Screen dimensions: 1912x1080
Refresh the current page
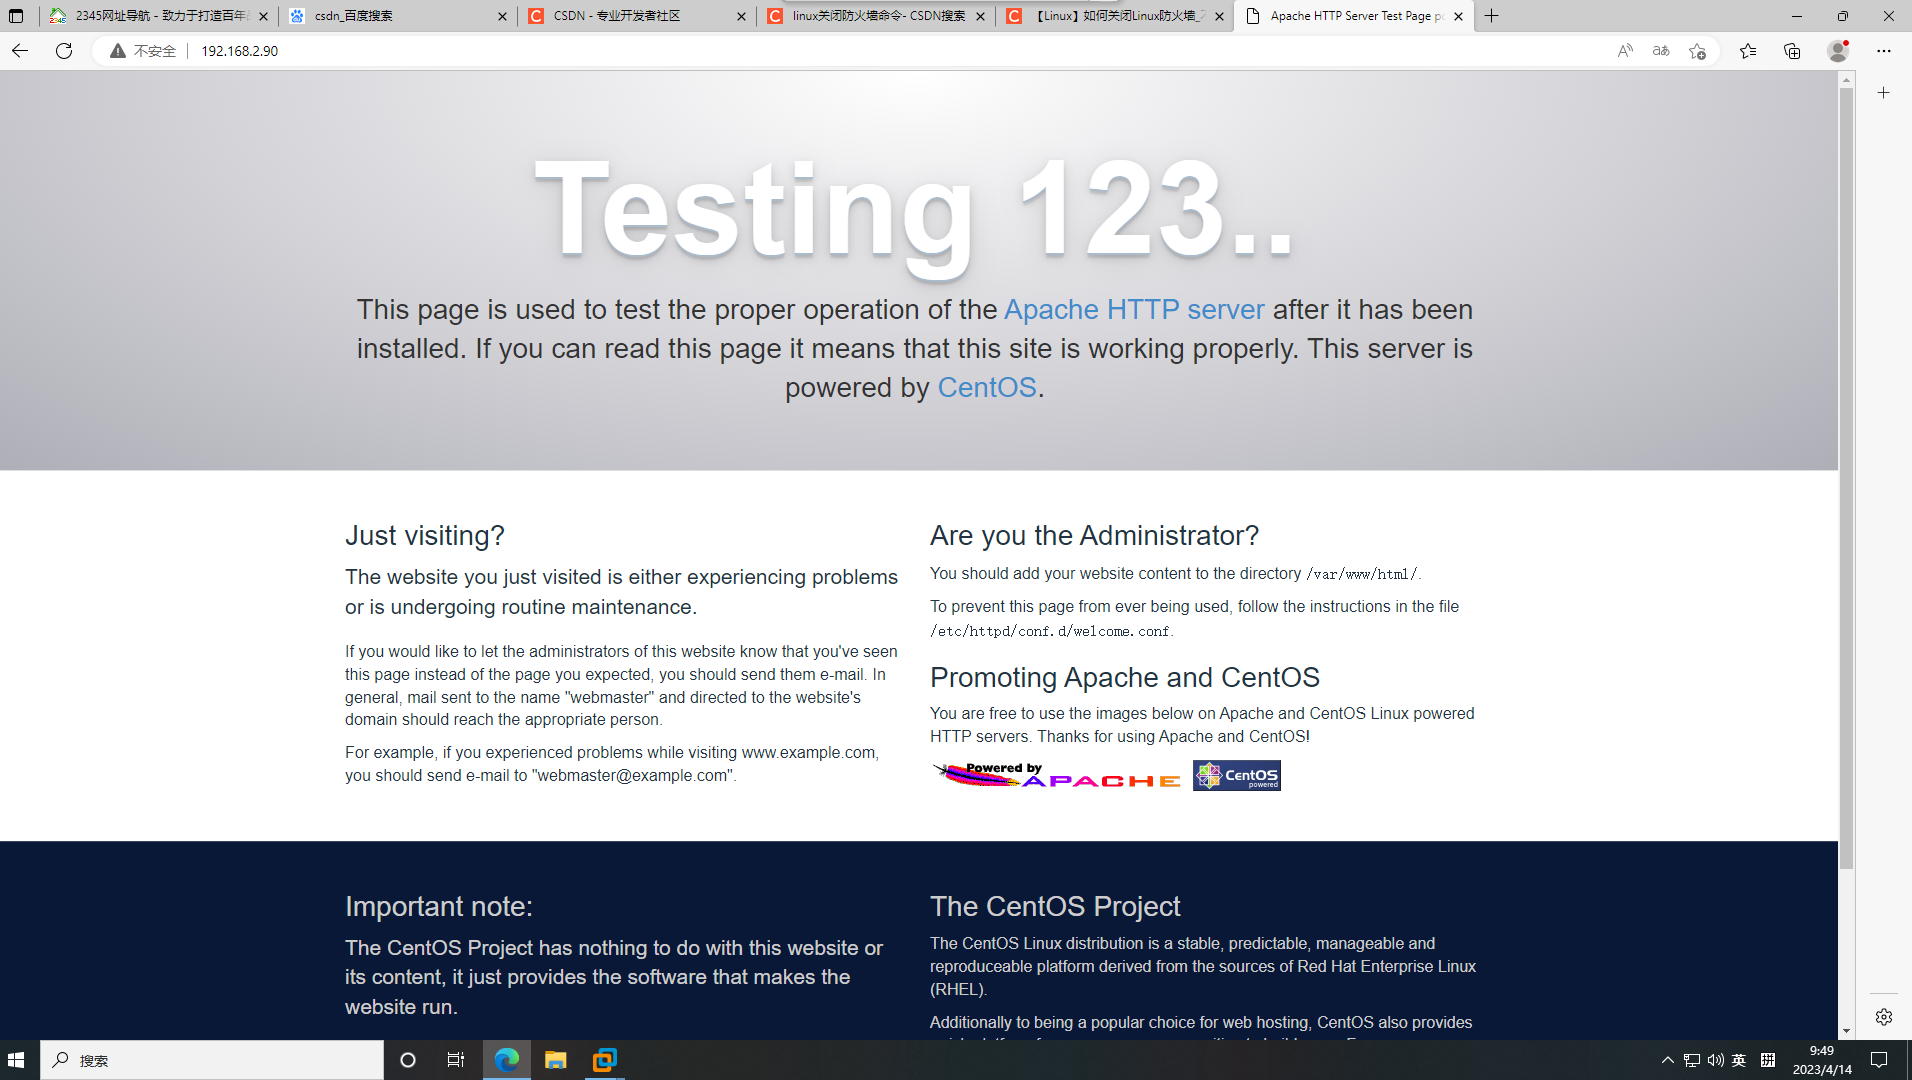click(64, 51)
